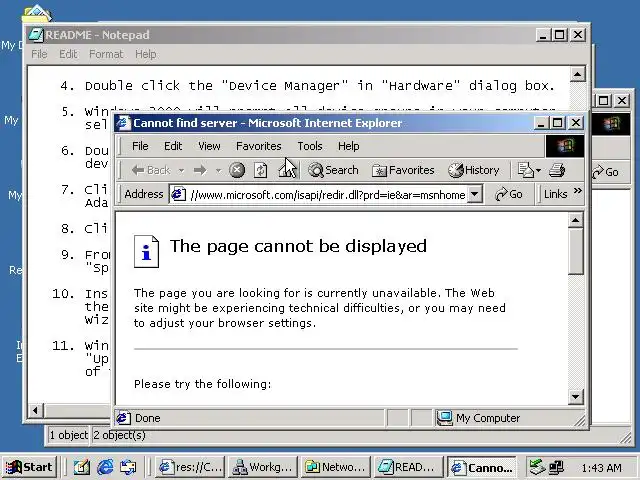Click the Canno... taskbar button

[482, 467]
